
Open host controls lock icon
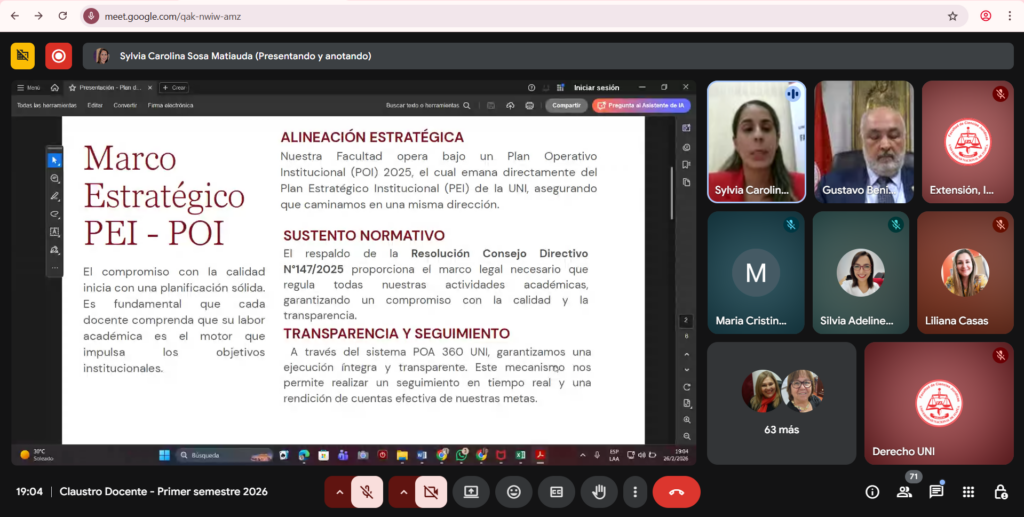coord(1000,492)
